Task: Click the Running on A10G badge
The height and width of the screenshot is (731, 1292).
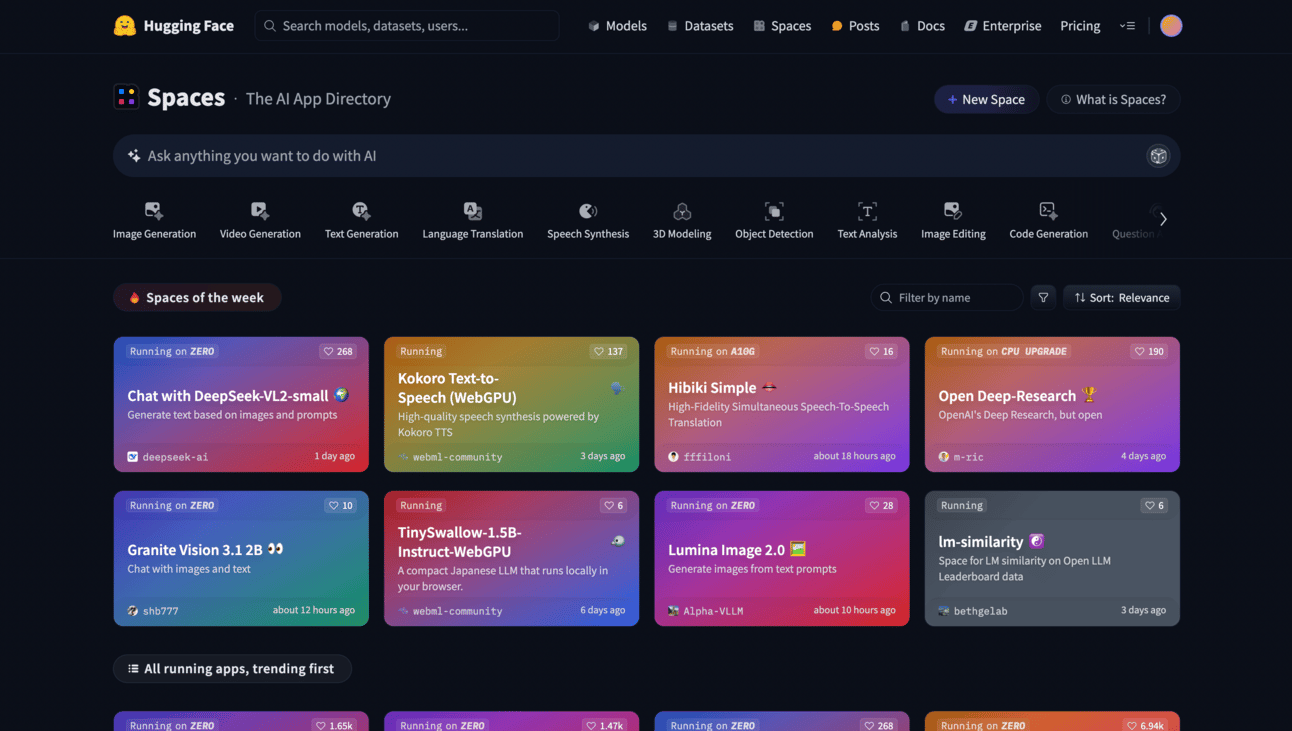Action: (713, 351)
